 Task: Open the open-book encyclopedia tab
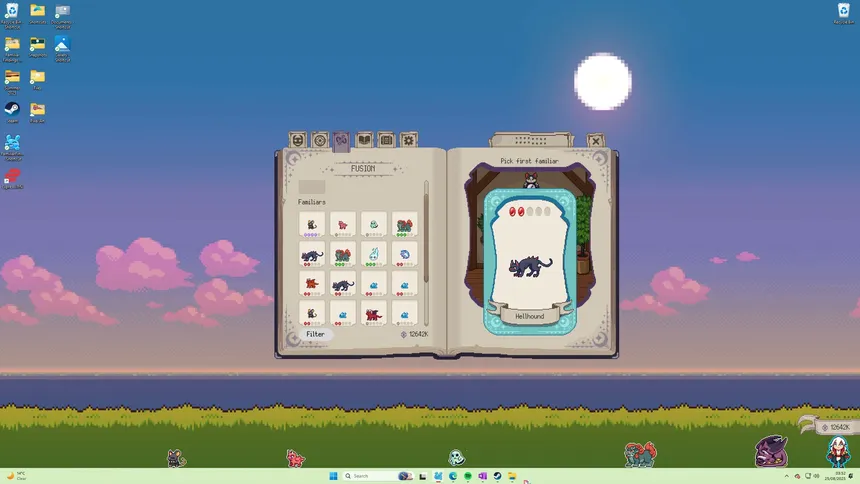coord(364,140)
